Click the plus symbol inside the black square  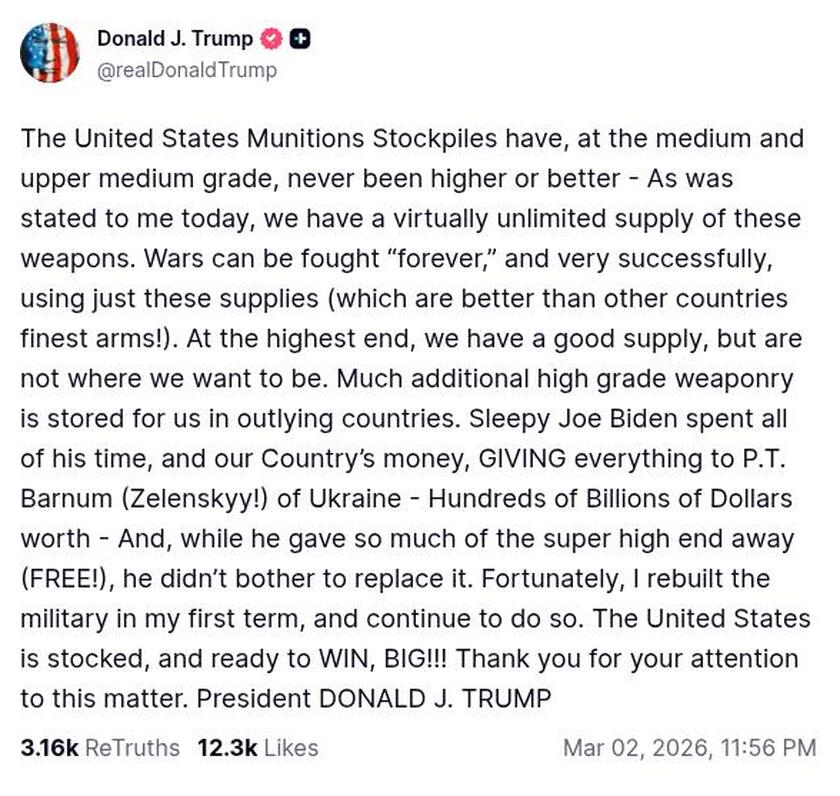(x=301, y=40)
